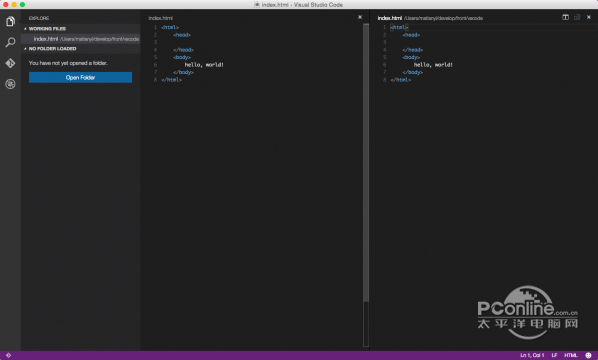This screenshot has width=598, height=360.
Task: Click the green window zoom button
Action: [x=23, y=5]
